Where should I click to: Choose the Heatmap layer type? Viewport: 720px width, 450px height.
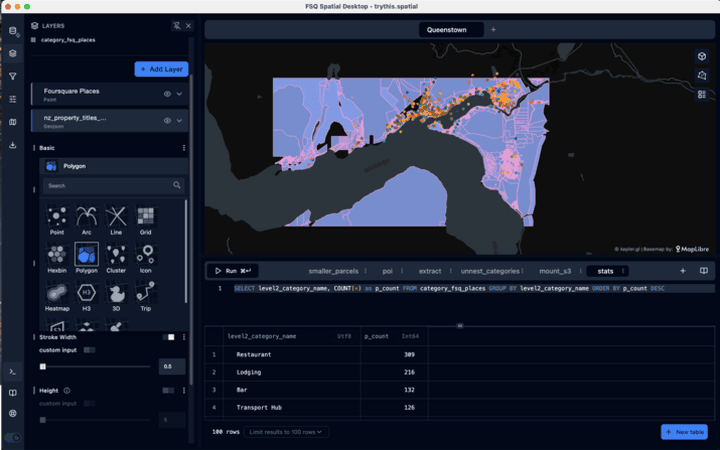pyautogui.click(x=57, y=294)
